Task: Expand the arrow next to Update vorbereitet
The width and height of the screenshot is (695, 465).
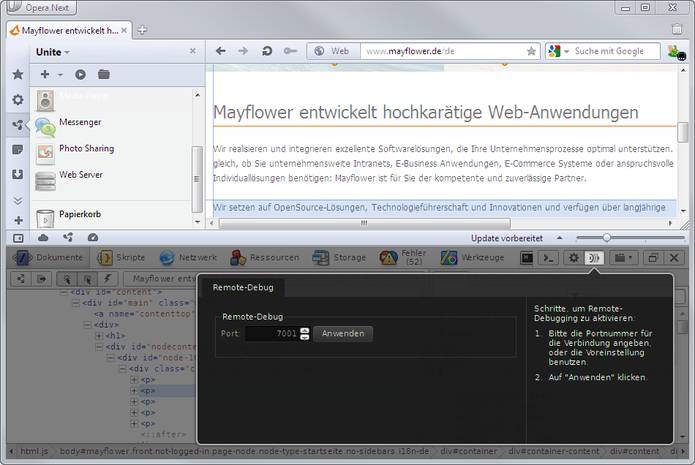Action: click(x=560, y=238)
